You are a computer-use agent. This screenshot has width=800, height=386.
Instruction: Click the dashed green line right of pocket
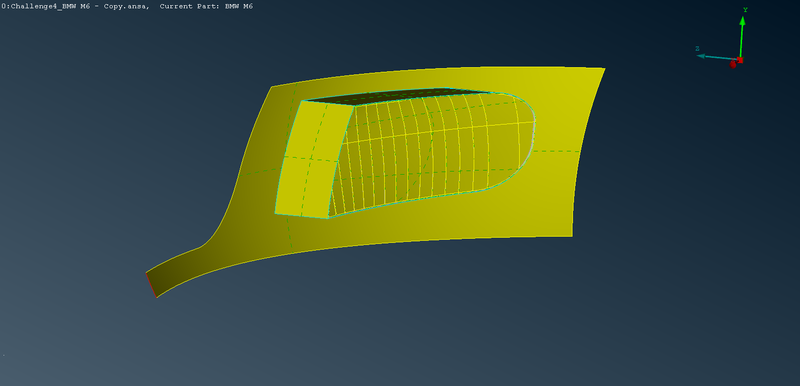[556, 151]
